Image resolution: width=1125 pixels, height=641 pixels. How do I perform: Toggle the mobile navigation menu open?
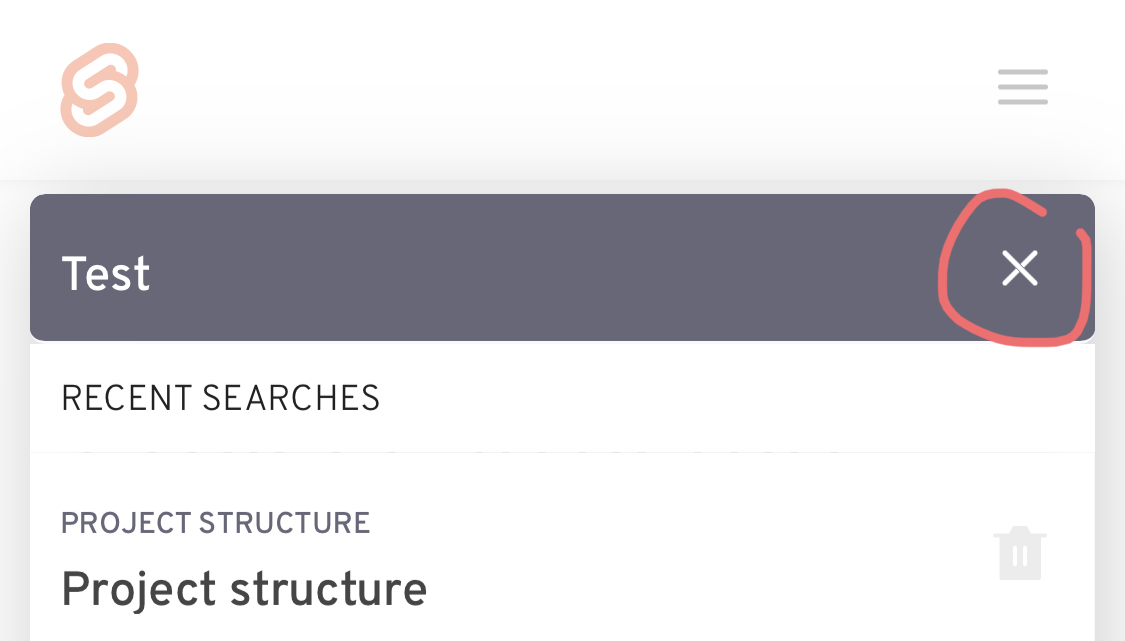1022,87
